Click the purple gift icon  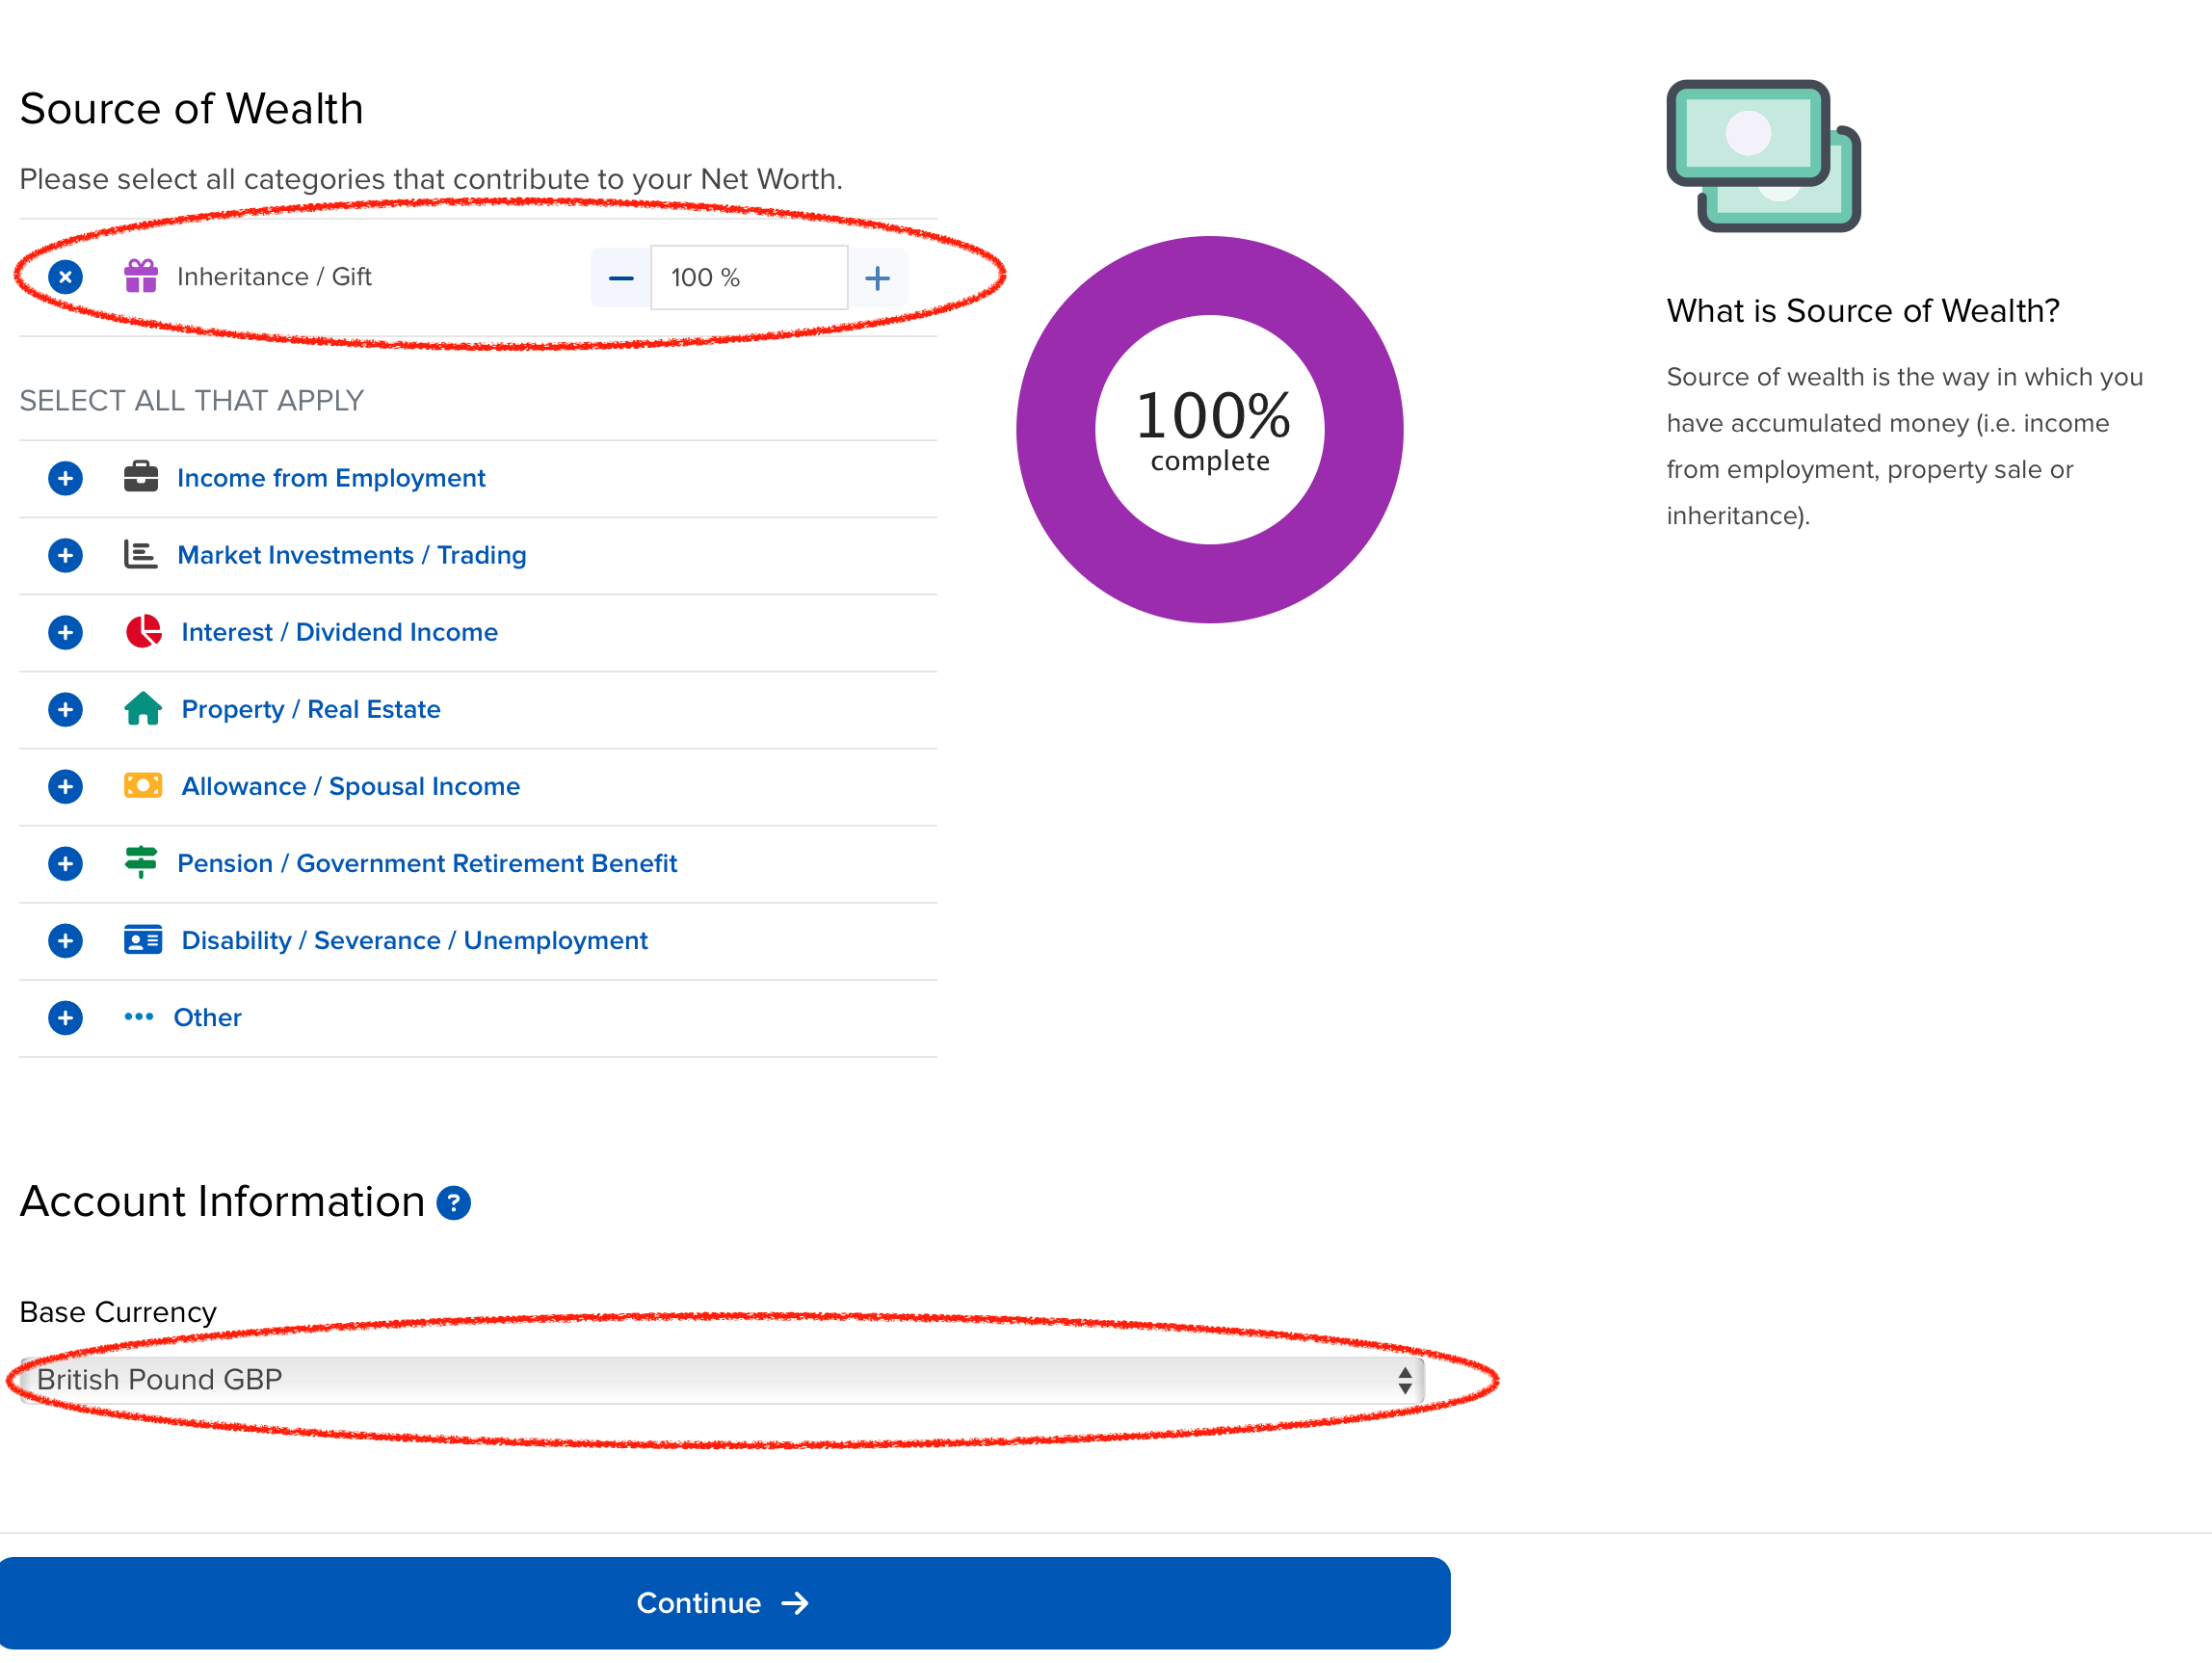tap(141, 276)
